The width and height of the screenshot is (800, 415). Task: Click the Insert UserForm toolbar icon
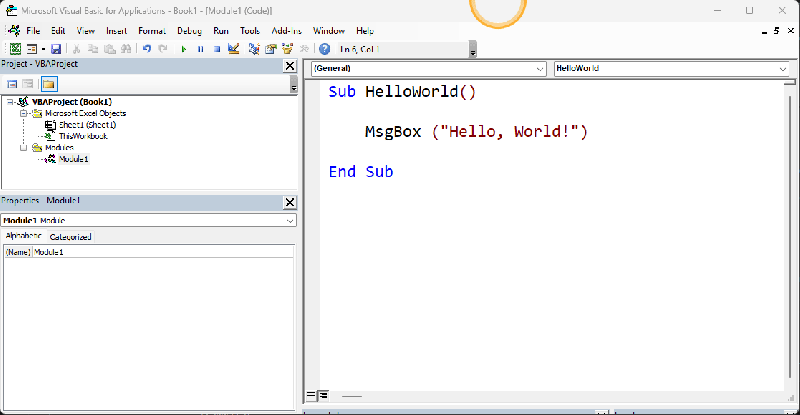(x=32, y=49)
